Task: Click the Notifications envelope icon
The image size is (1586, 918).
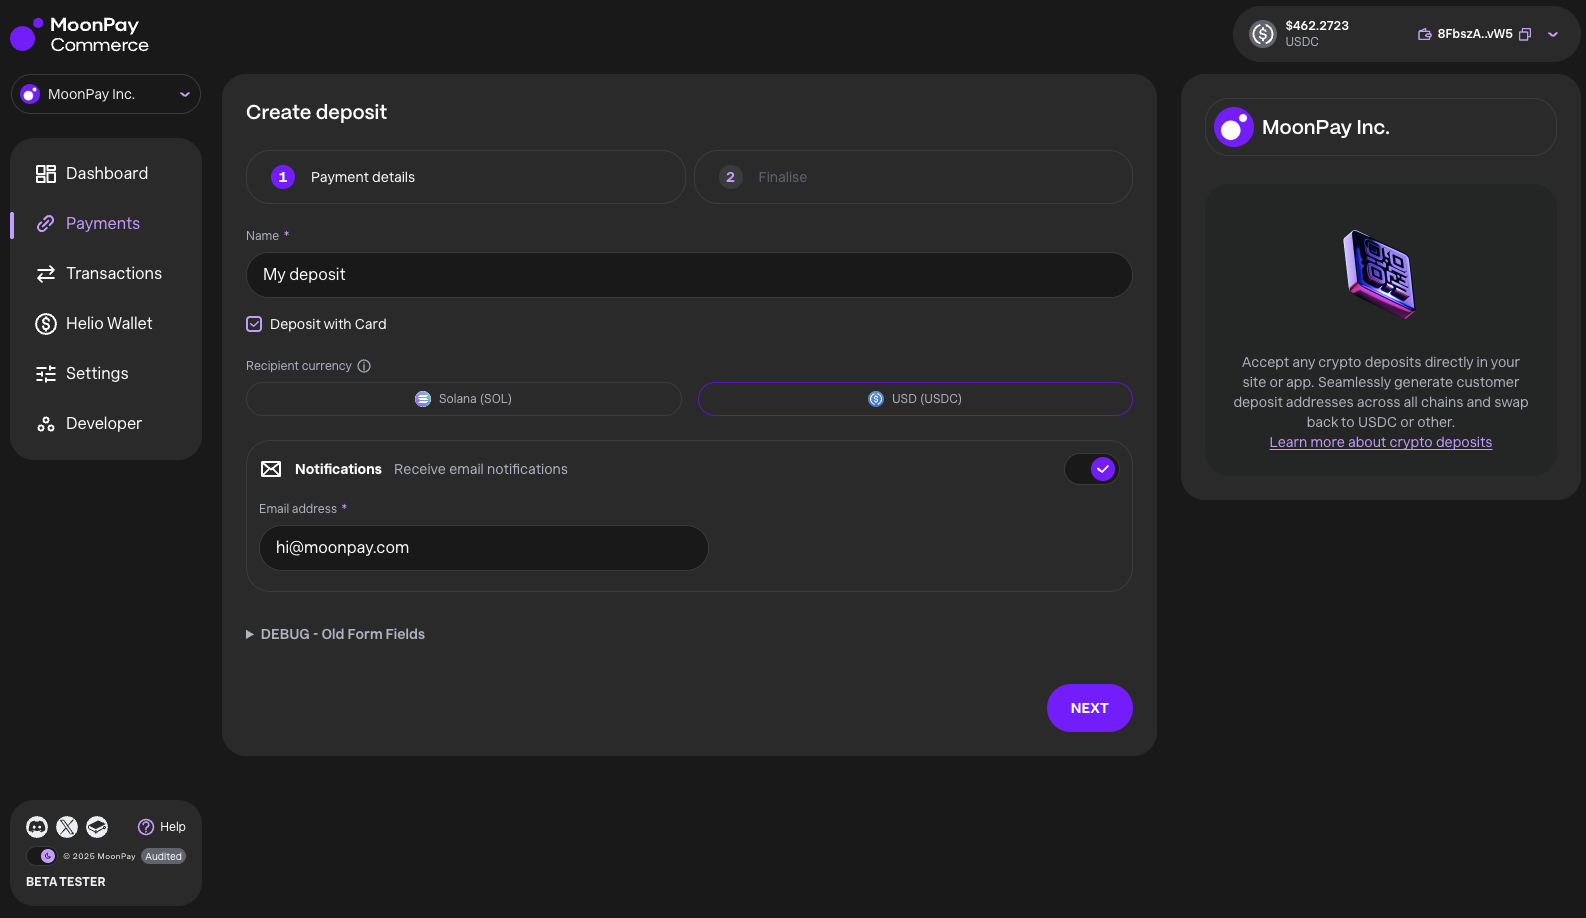Action: pyautogui.click(x=271, y=469)
